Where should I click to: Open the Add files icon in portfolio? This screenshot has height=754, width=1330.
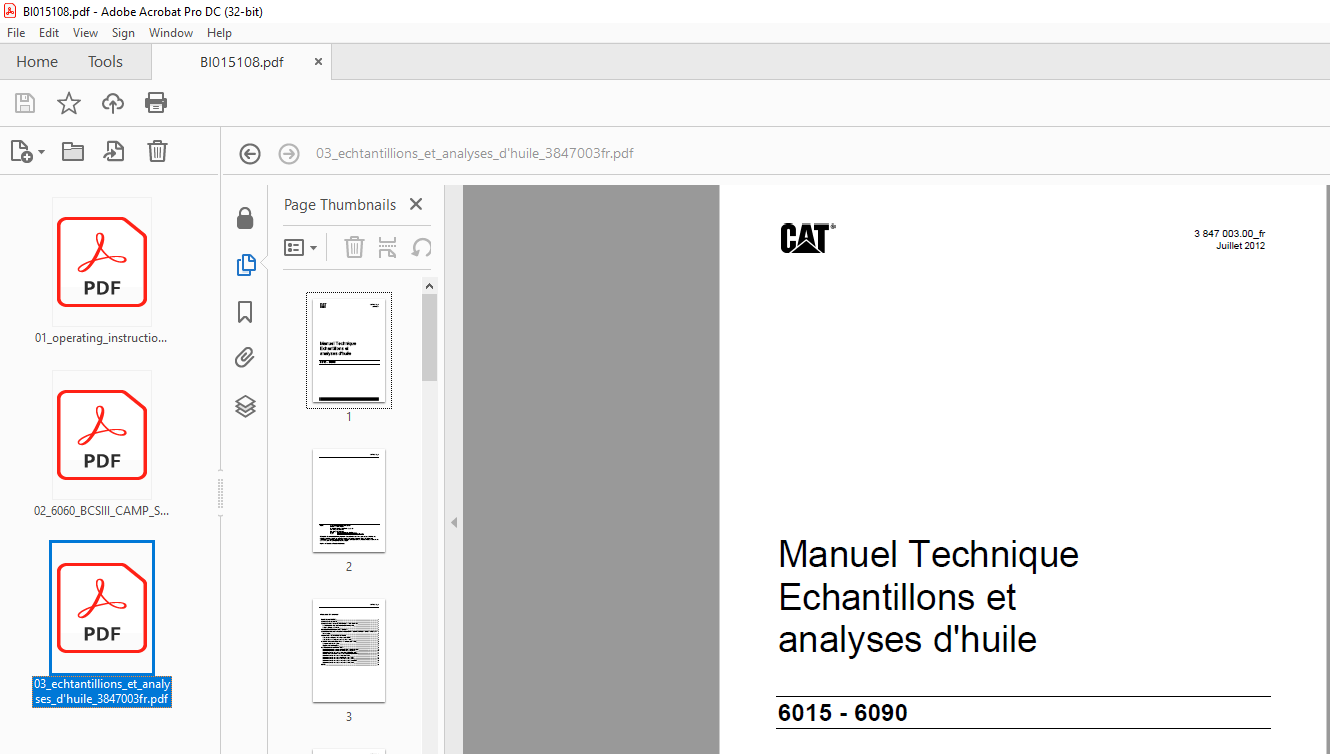click(x=22, y=152)
